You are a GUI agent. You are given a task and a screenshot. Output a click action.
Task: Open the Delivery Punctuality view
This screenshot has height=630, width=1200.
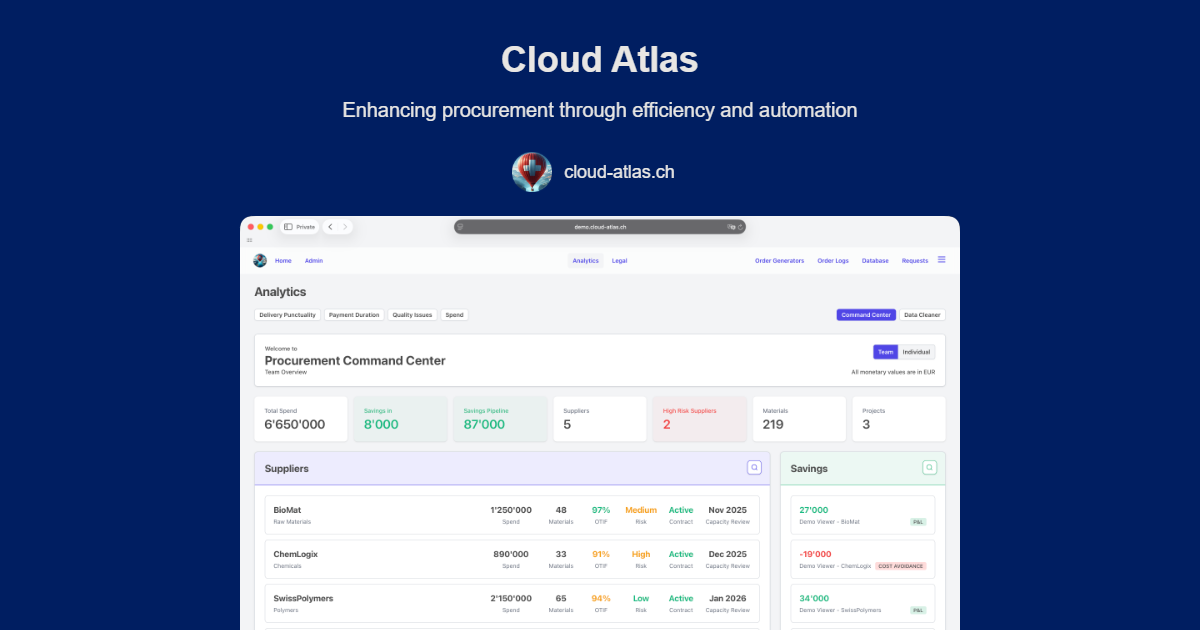click(287, 315)
